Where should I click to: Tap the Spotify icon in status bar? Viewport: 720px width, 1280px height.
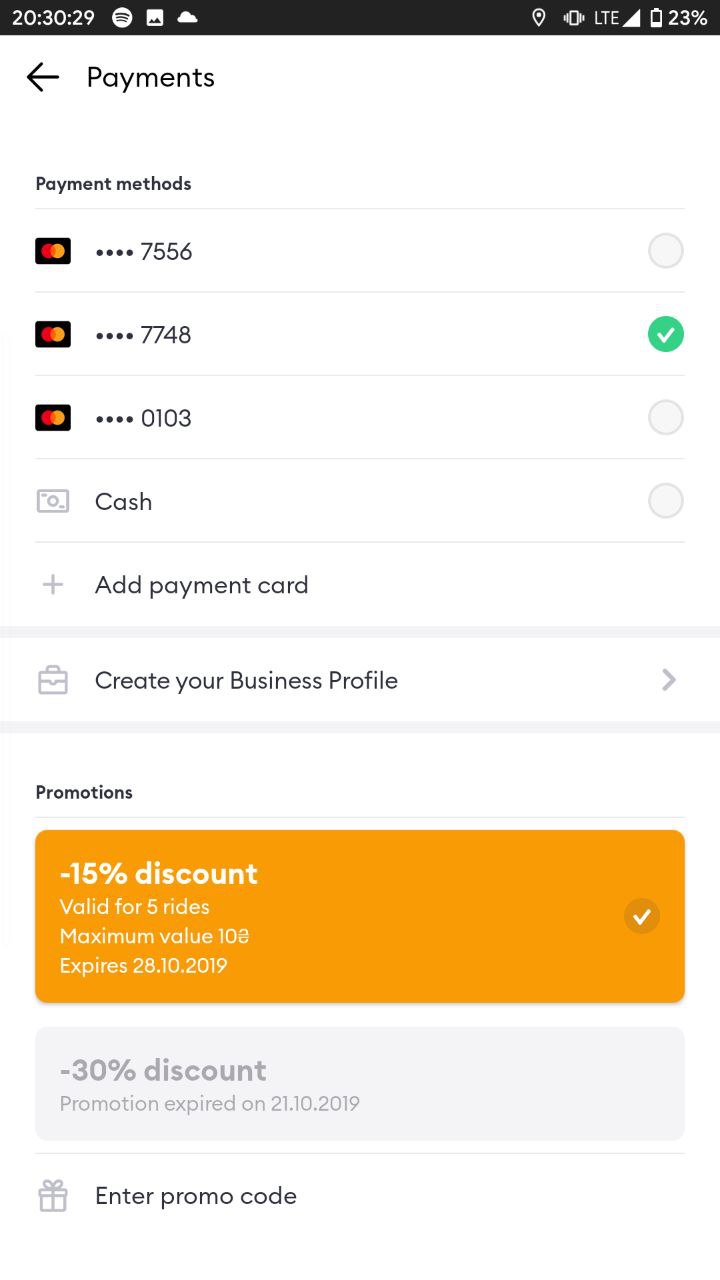(122, 17)
